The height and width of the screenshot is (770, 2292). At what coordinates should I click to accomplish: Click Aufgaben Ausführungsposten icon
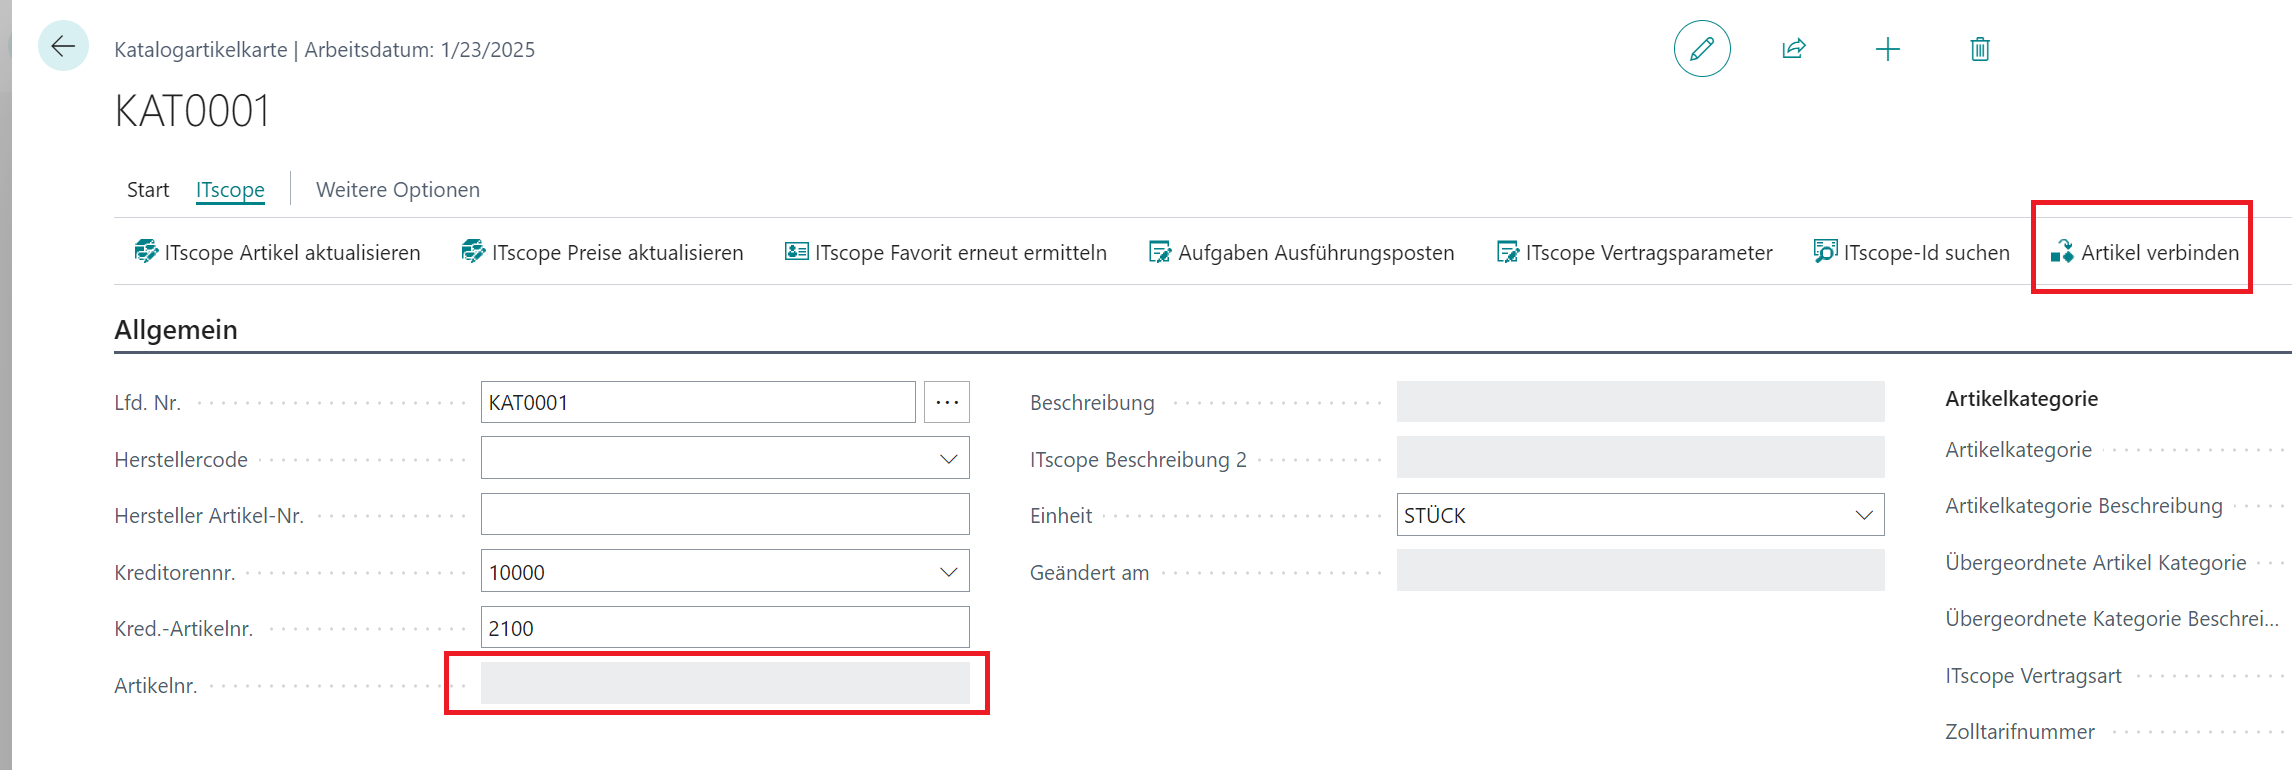[x=1160, y=252]
